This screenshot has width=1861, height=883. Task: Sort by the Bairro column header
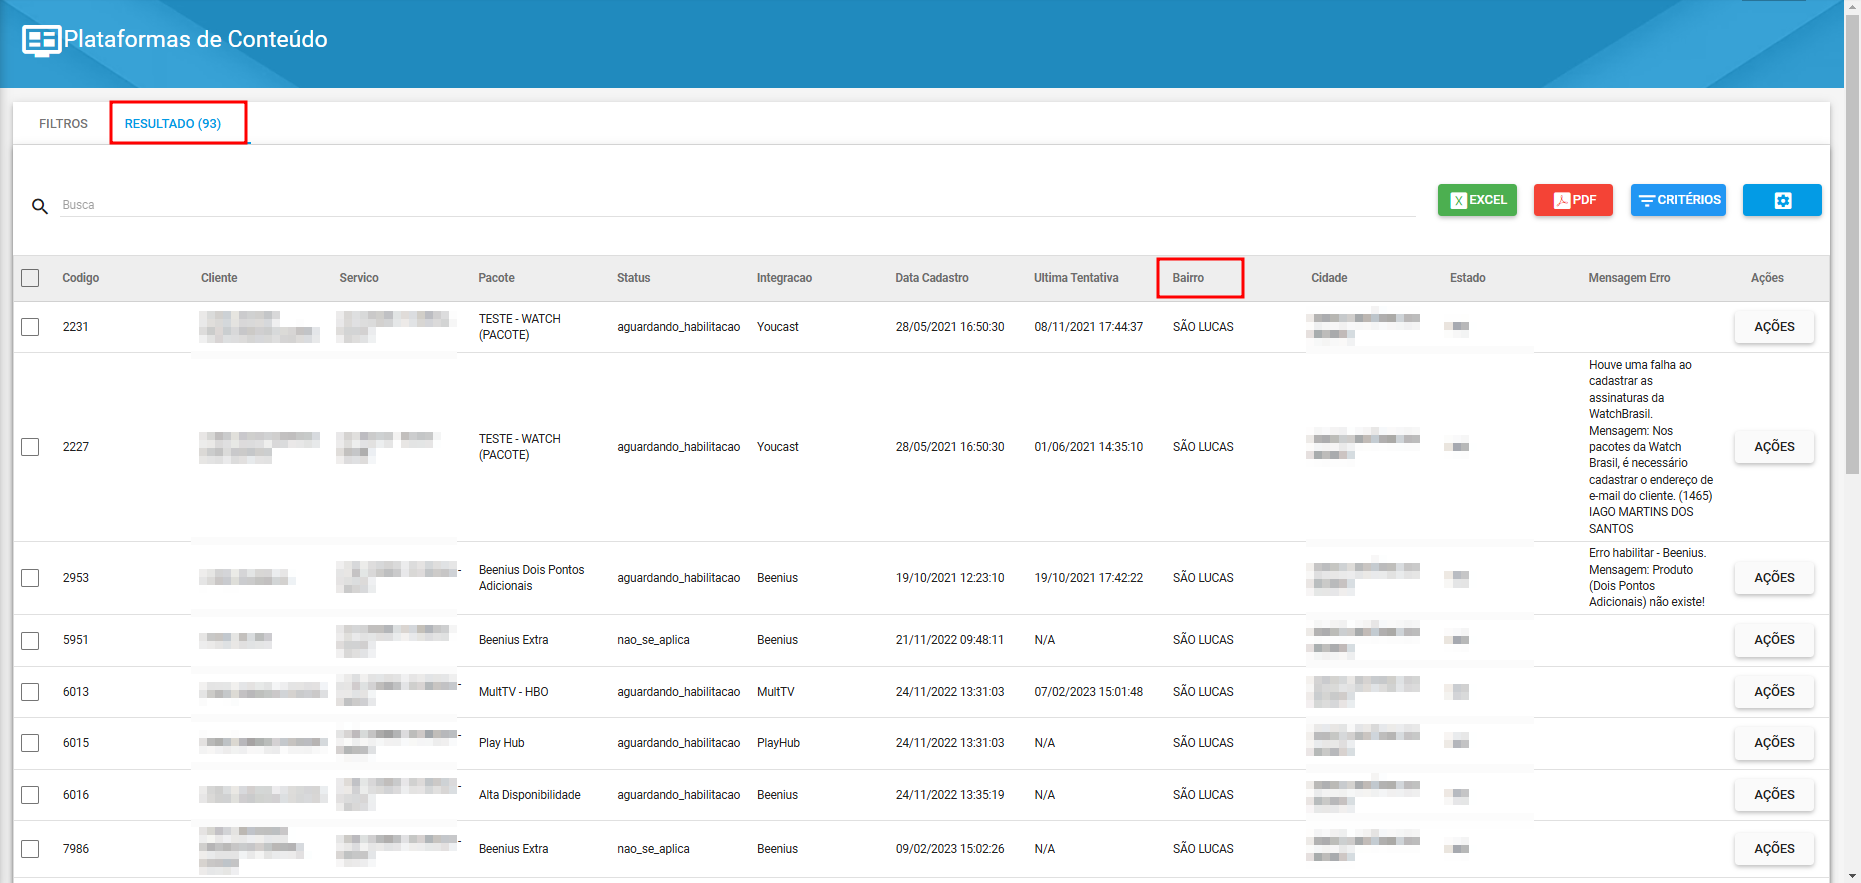point(1188,278)
